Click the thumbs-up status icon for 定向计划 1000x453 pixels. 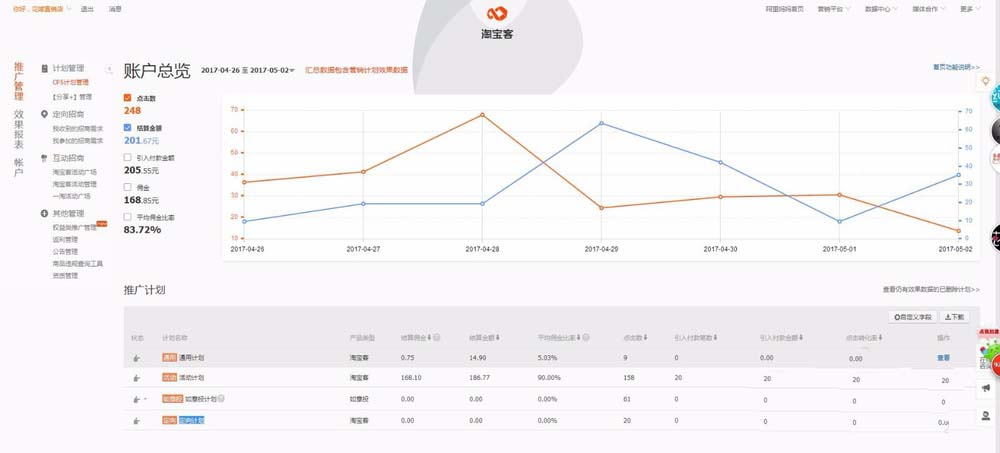point(136,421)
